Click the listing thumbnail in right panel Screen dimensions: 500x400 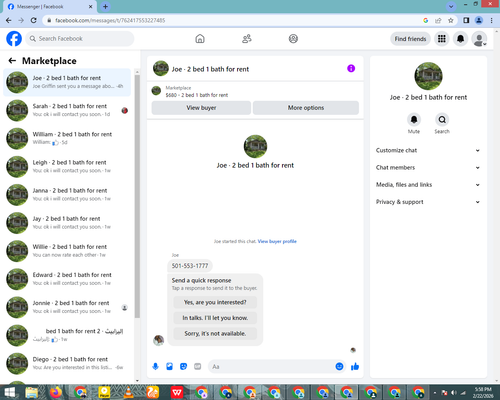pos(428,76)
